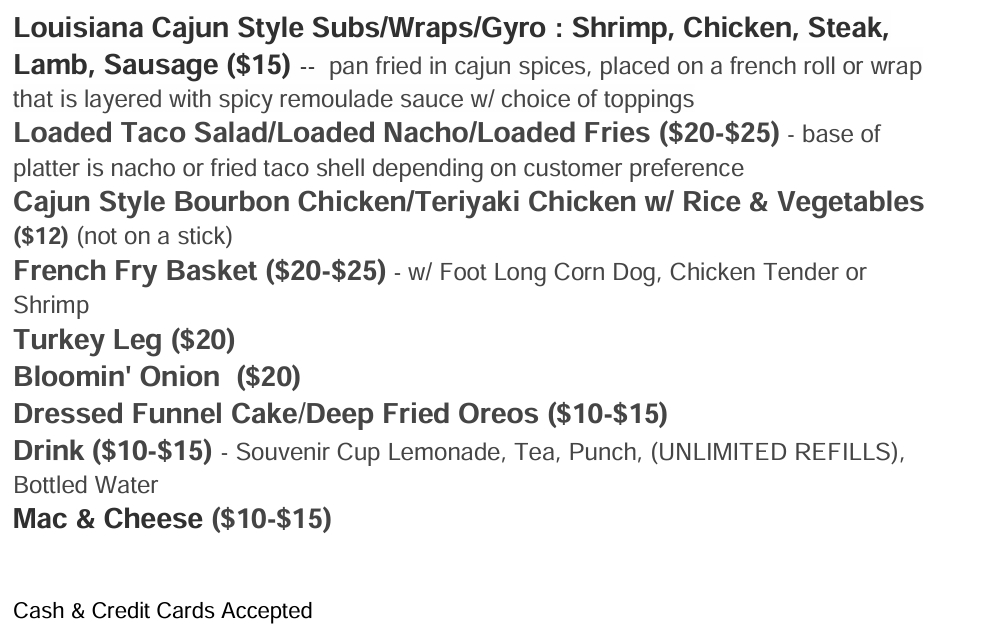Click the Drink ($10-$15) heading
Image resolution: width=991 pixels, height=639 pixels.
[x=112, y=451]
